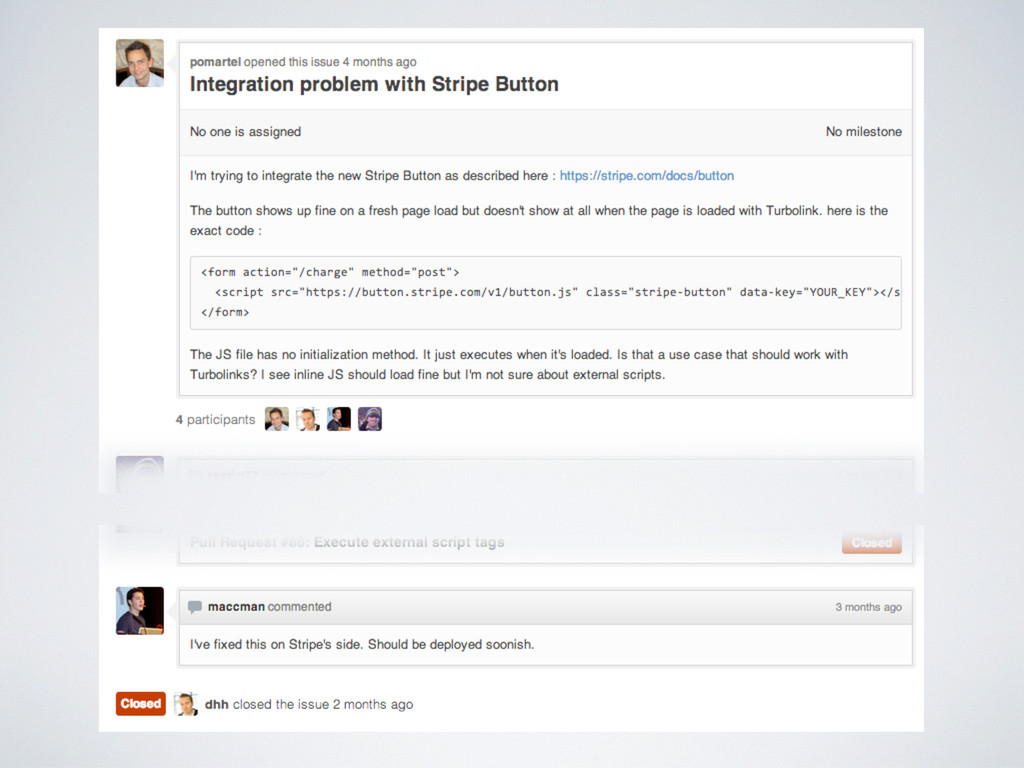Screen dimensions: 1024x768
Task: Click dhh's small avatar
Action: click(186, 704)
